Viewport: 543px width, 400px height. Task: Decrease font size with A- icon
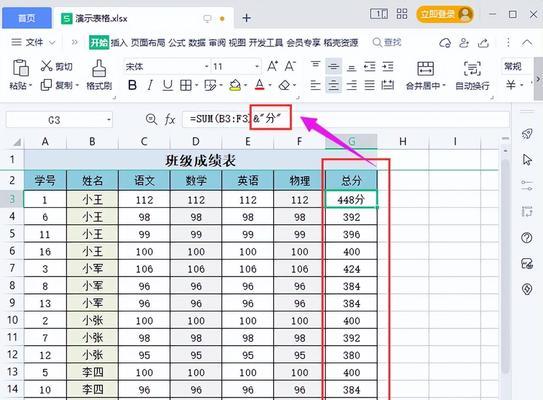(x=290, y=66)
